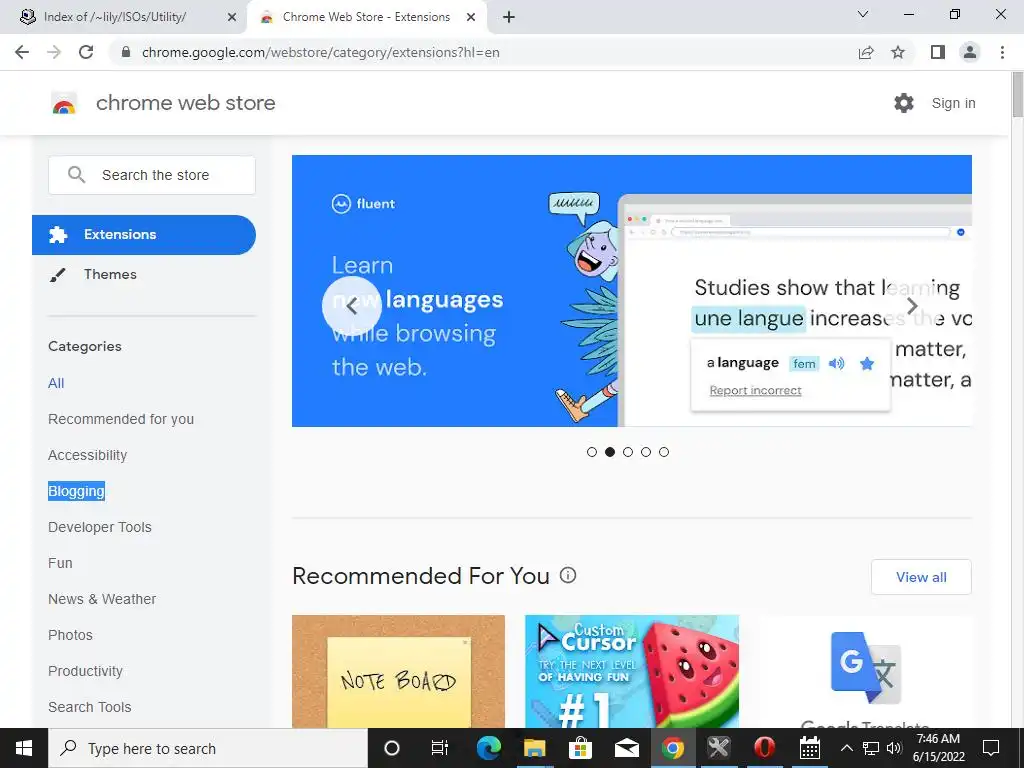Open Mail app from taskbar
1024x768 pixels.
coord(626,748)
